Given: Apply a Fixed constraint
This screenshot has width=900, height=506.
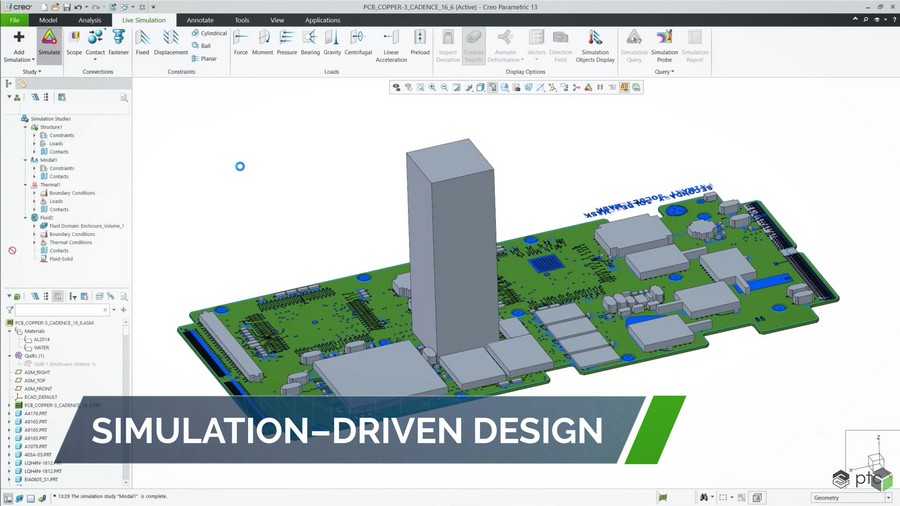Looking at the screenshot, I should point(142,42).
